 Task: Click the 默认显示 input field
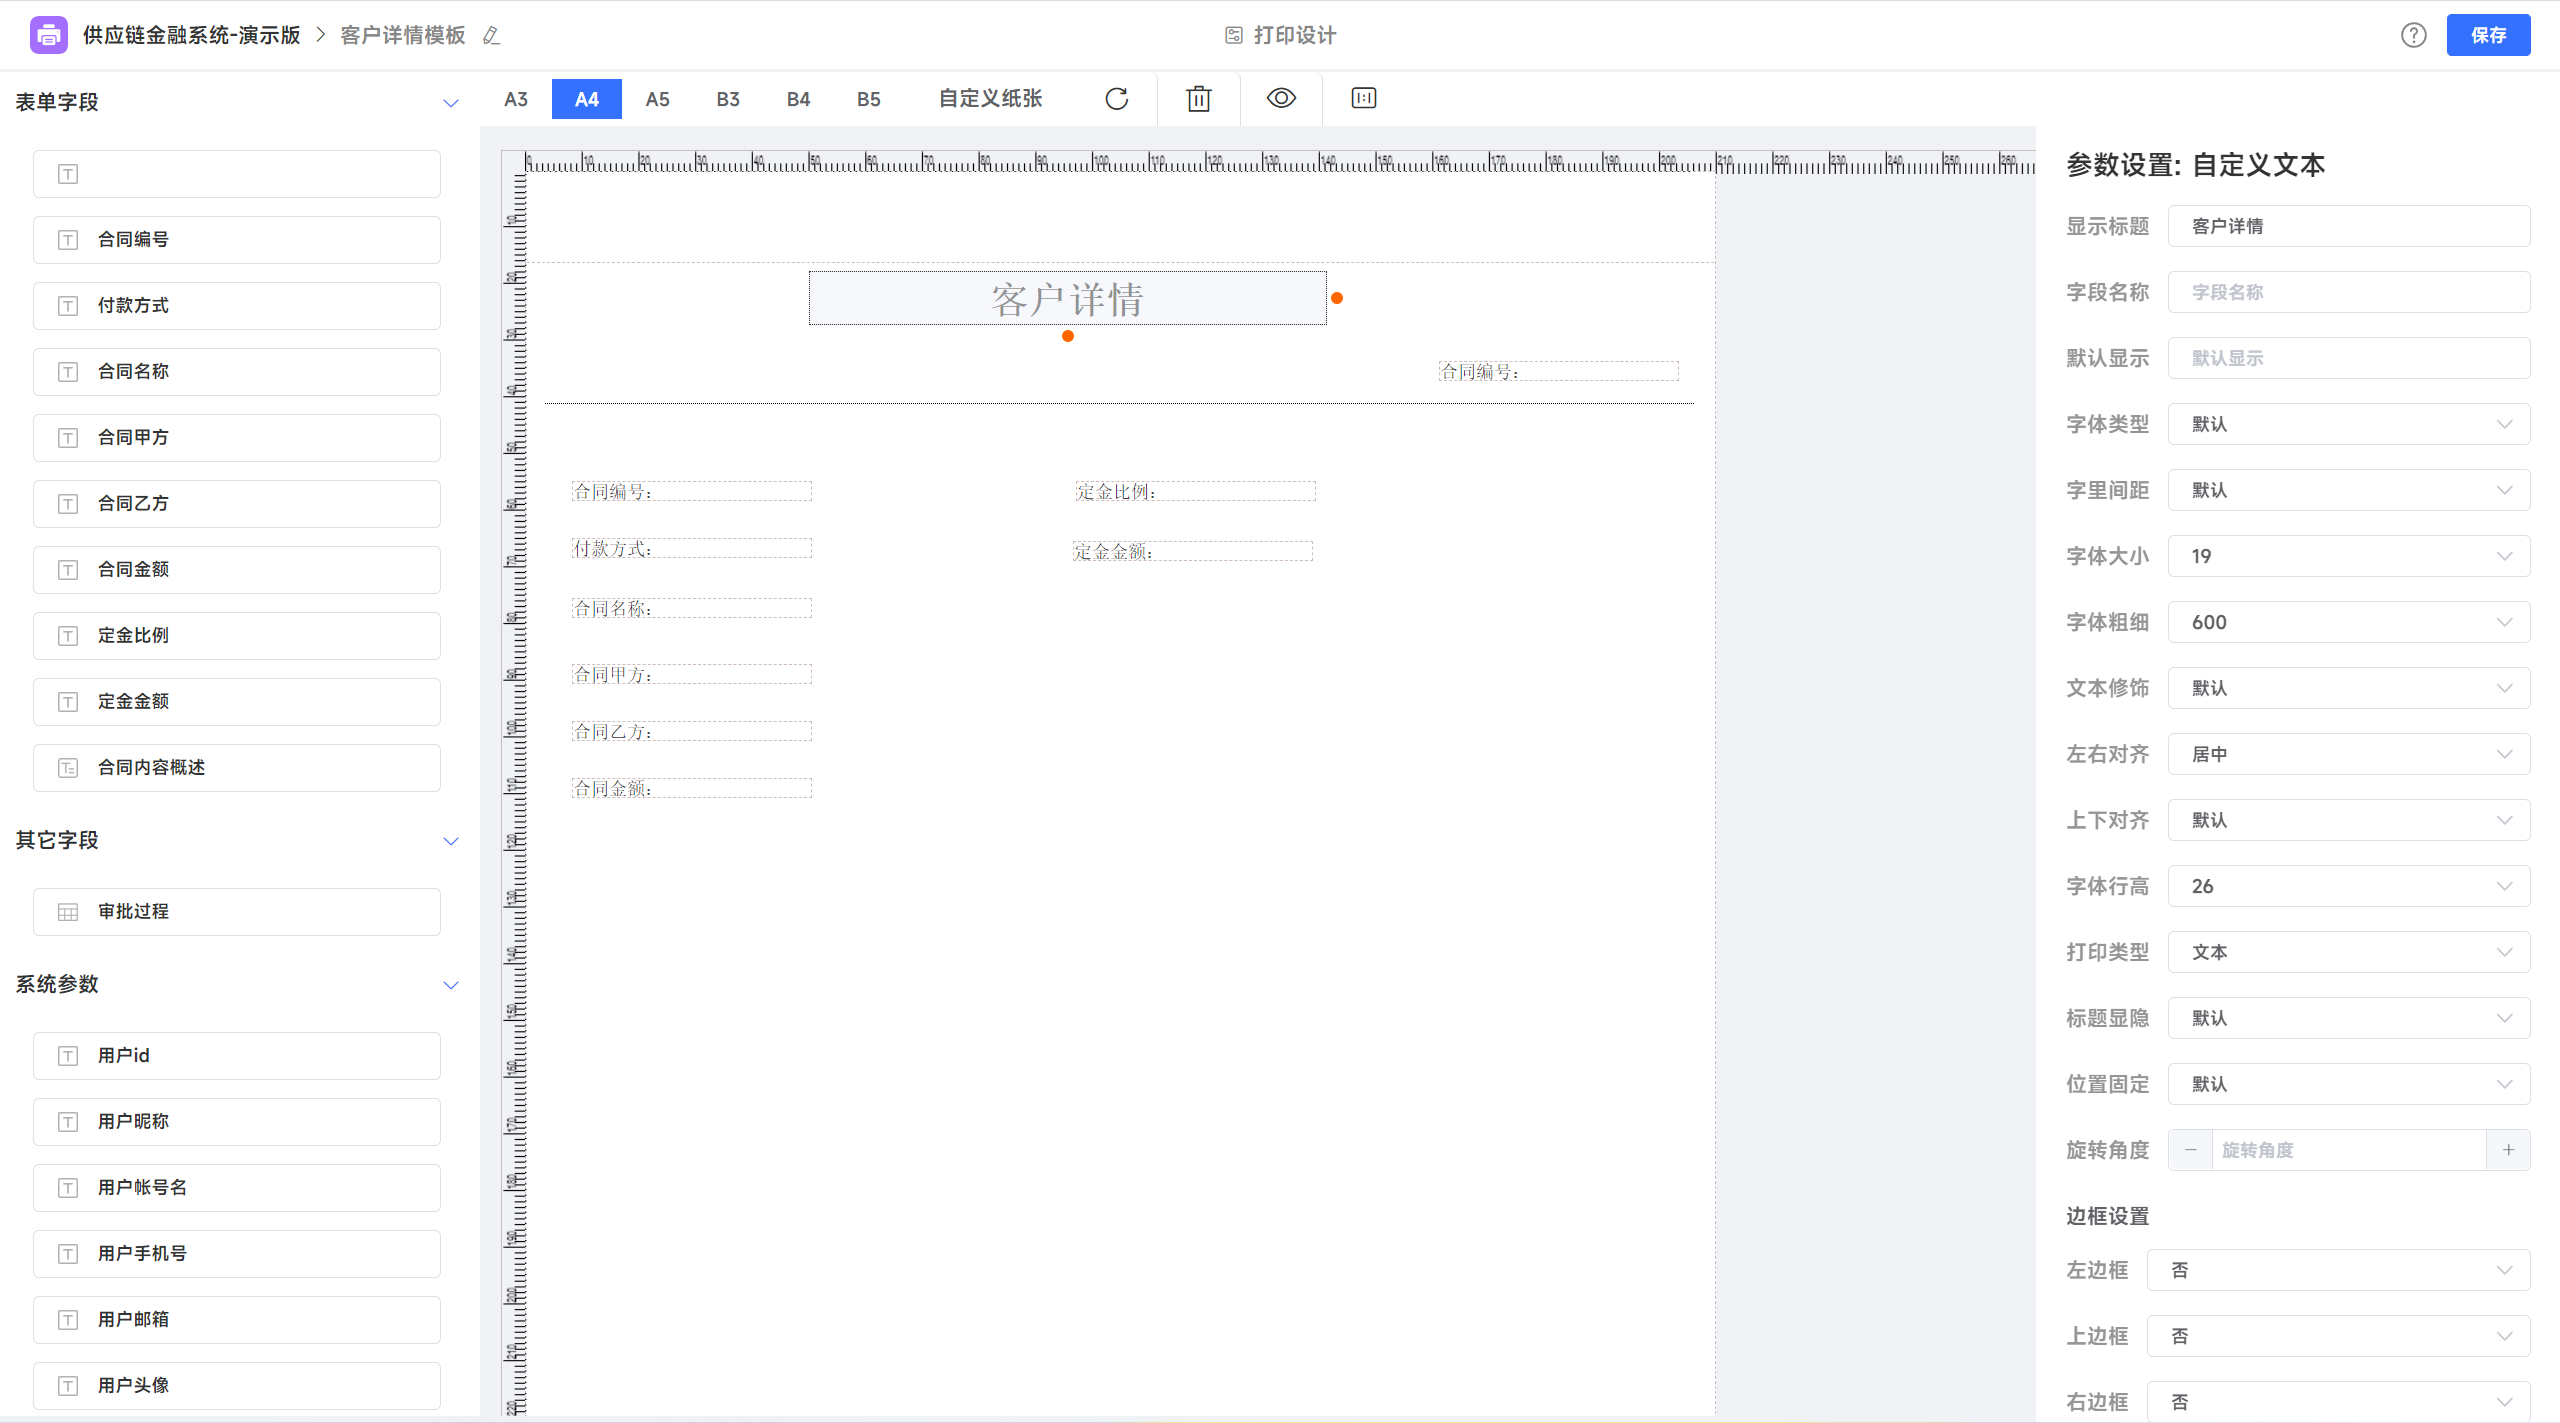pyautogui.click(x=2349, y=358)
